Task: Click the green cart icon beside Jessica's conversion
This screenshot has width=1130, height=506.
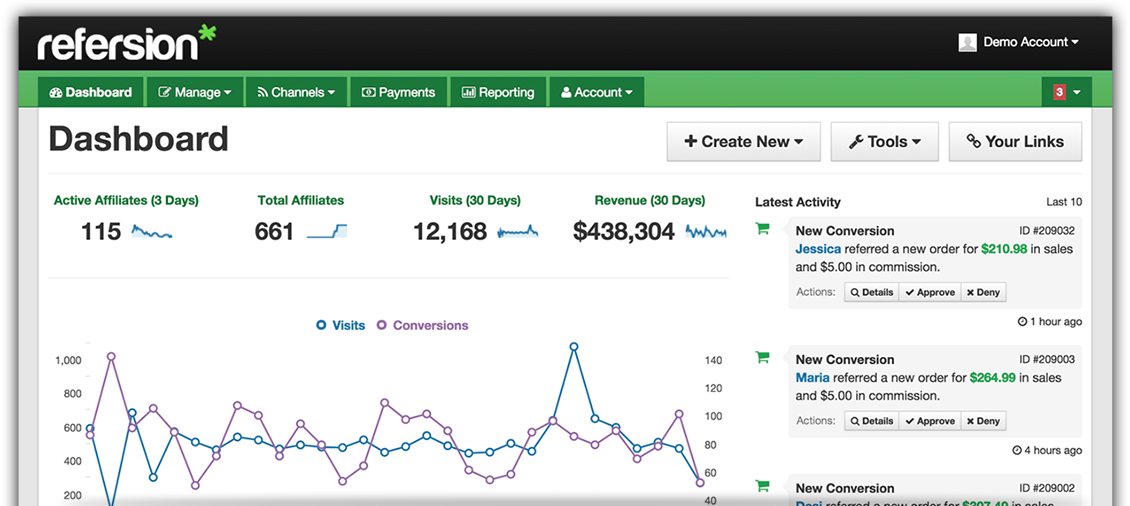Action: pyautogui.click(x=762, y=229)
